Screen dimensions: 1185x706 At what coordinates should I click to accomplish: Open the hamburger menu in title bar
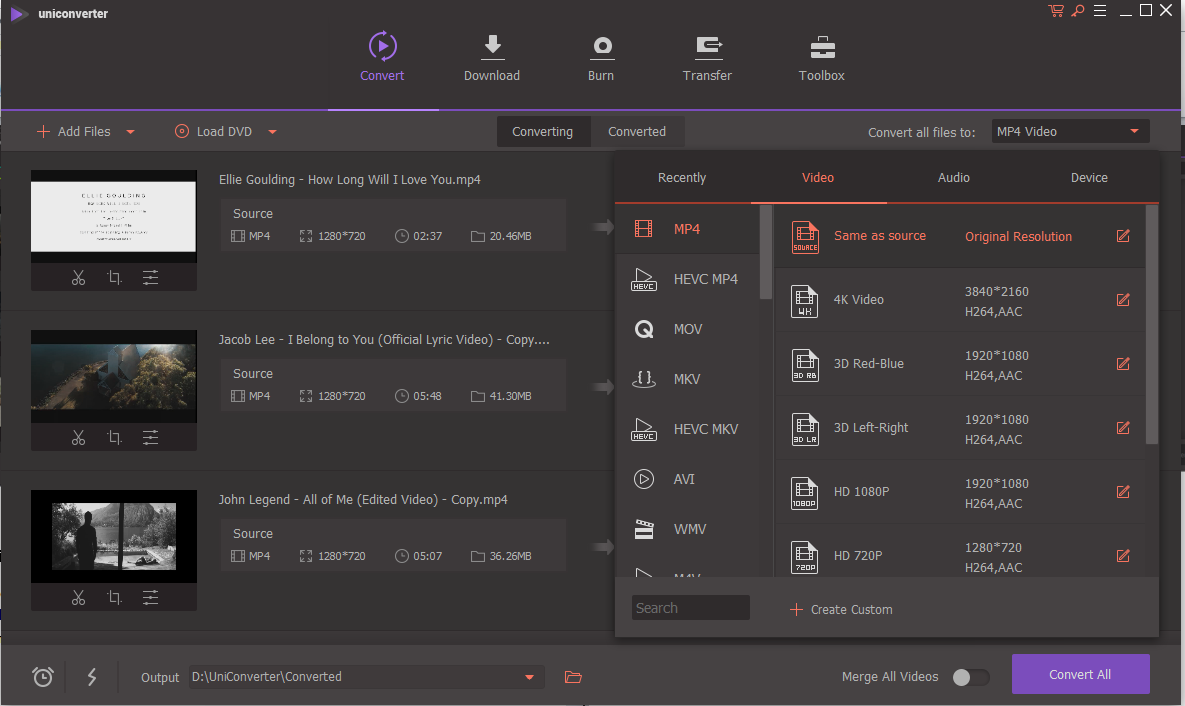(1100, 11)
